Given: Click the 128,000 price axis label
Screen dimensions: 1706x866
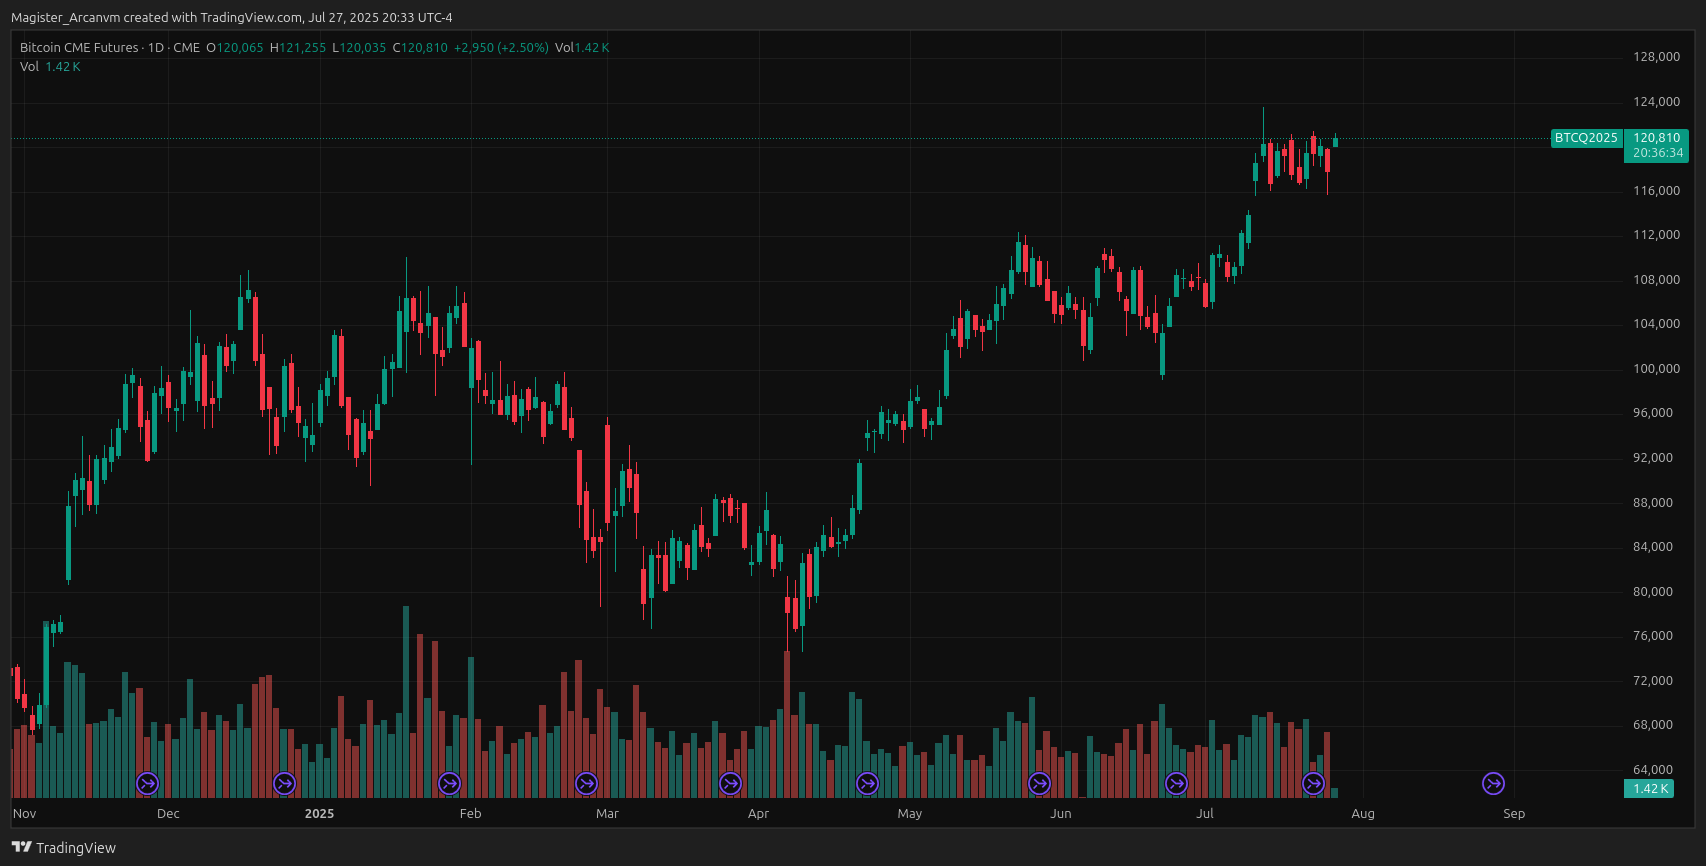Looking at the screenshot, I should (1657, 57).
